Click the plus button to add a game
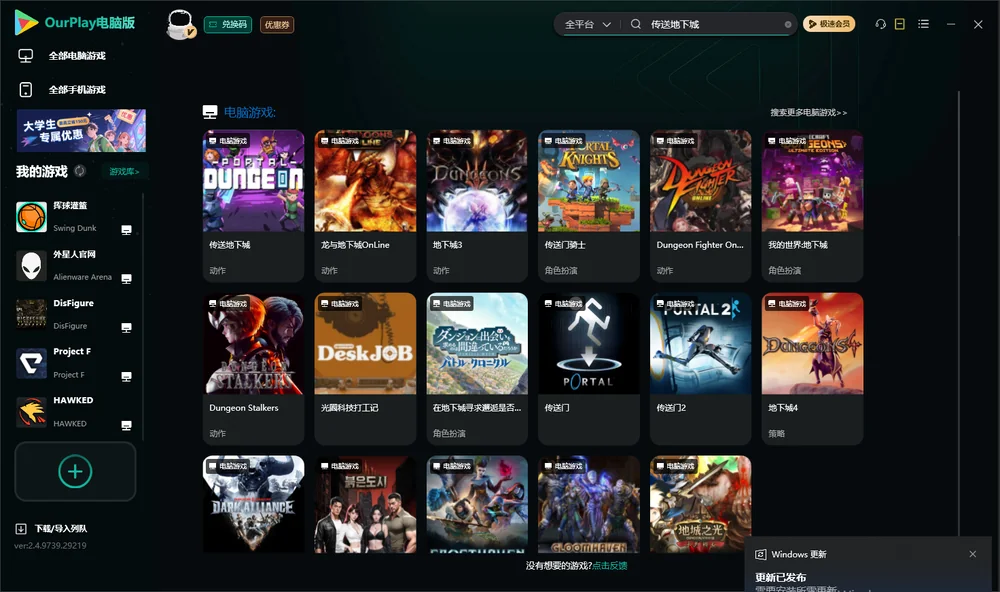Image resolution: width=1000 pixels, height=592 pixels. pyautogui.click(x=75, y=471)
